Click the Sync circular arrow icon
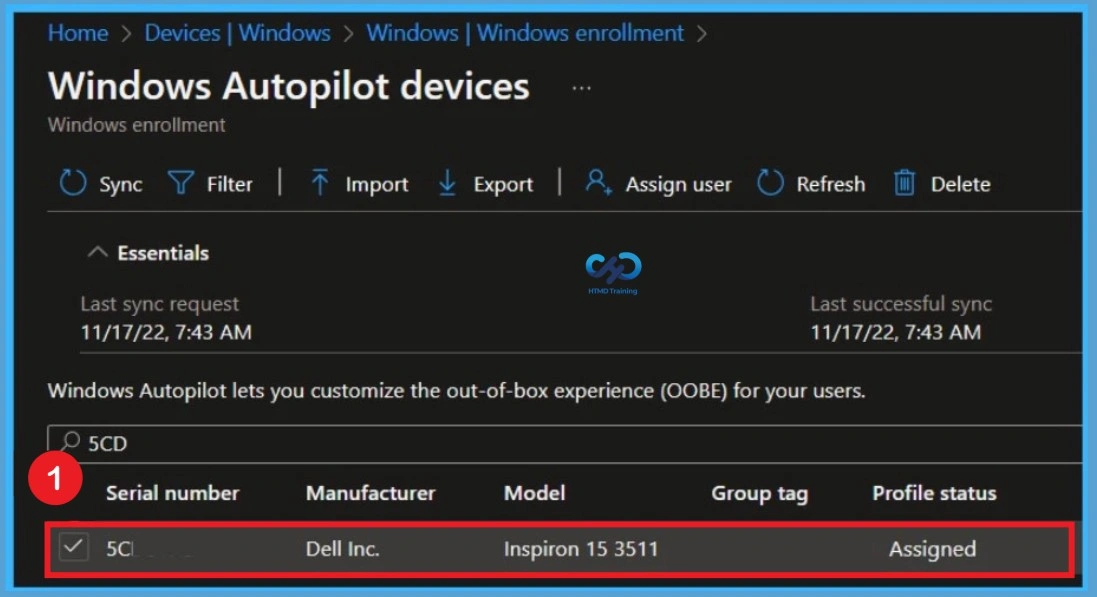Image resolution: width=1097 pixels, height=597 pixels. (x=73, y=183)
